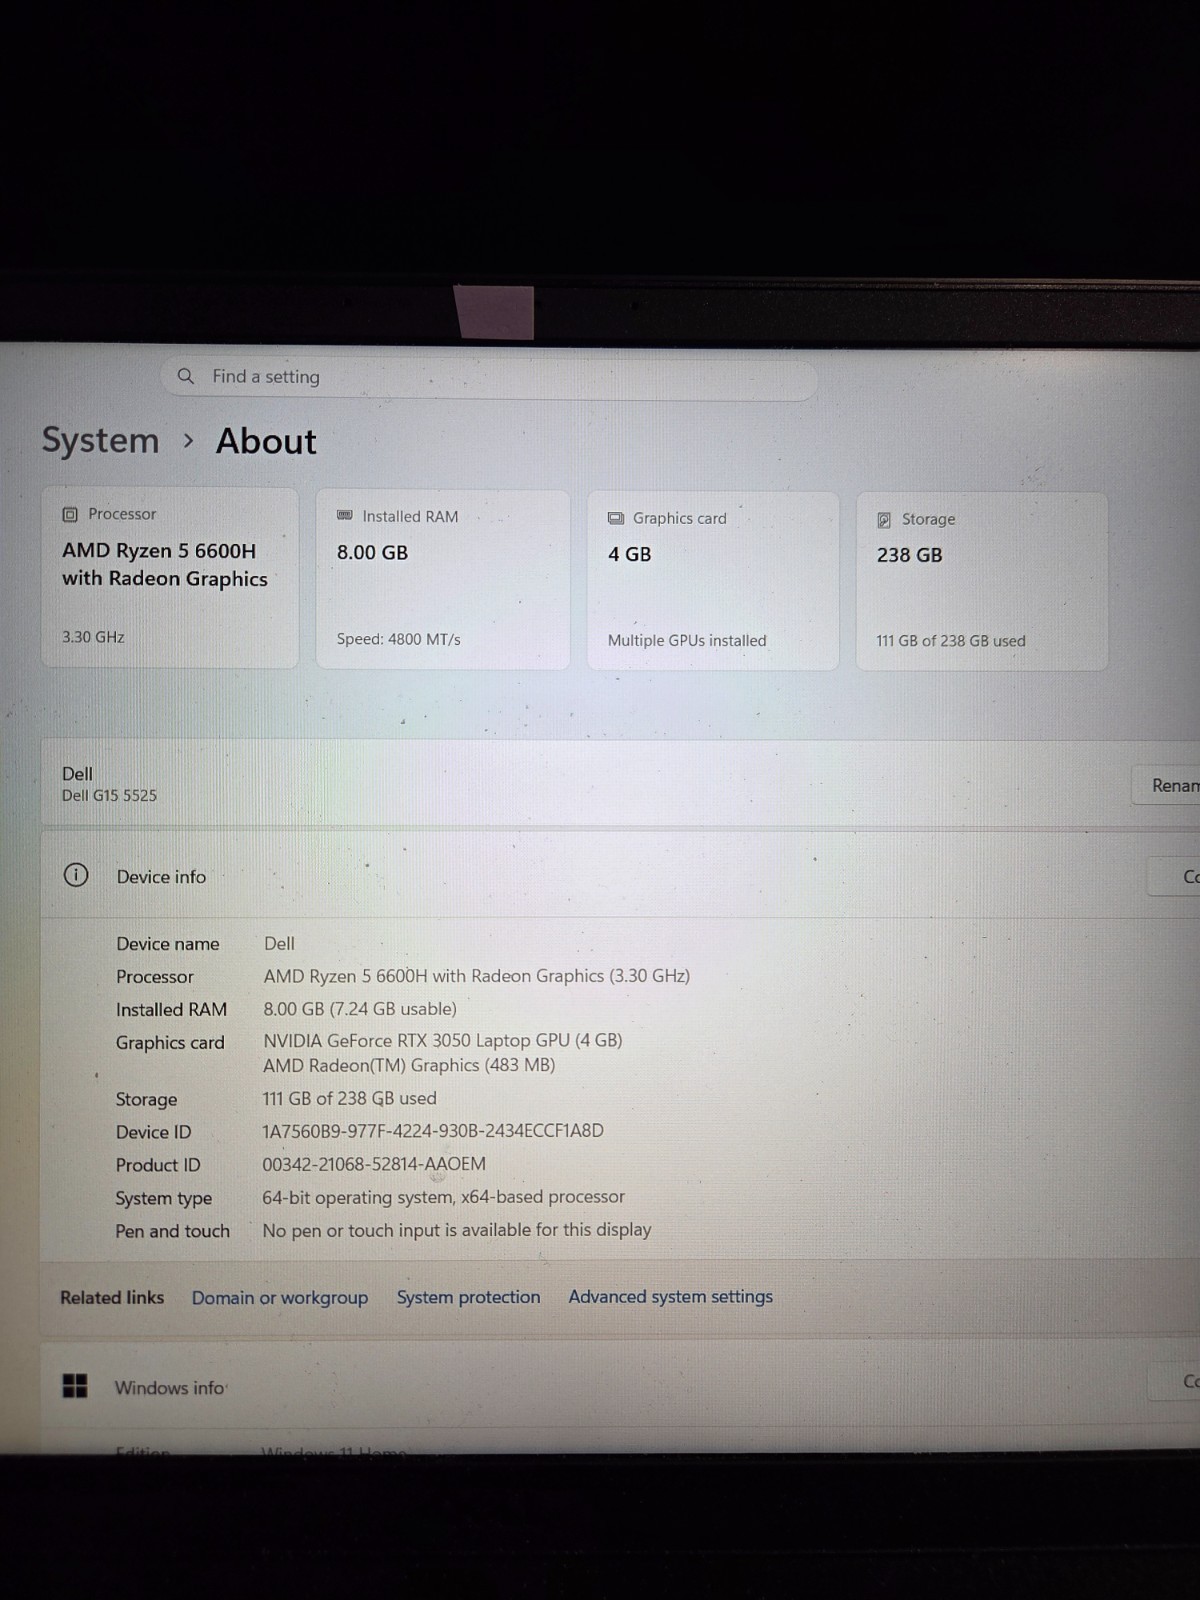
Task: Select AMD Radeon(TM) Graphics (483 MB) text
Action: [409, 1065]
